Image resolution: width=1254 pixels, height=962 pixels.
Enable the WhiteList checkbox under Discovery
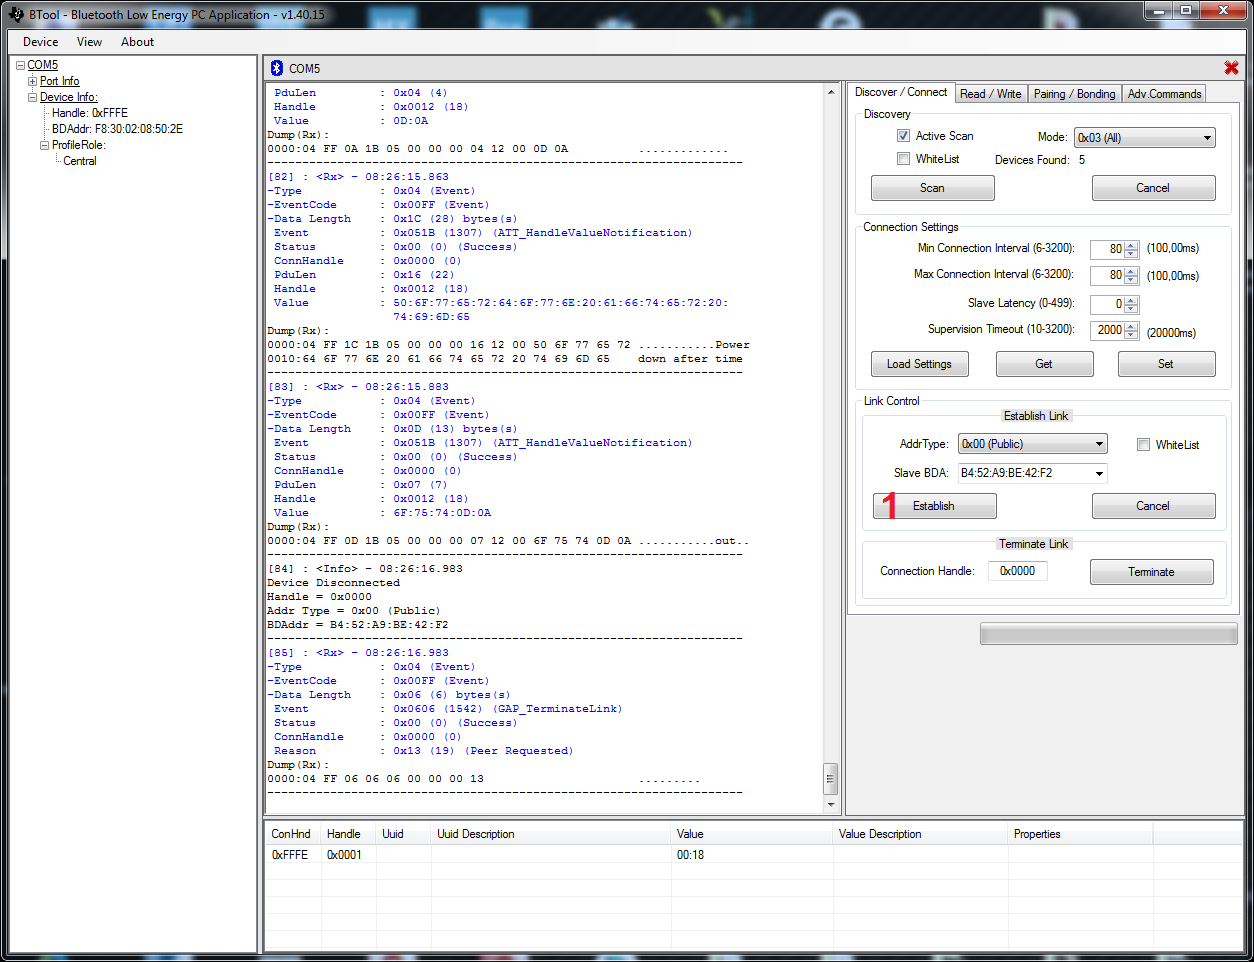(x=903, y=159)
